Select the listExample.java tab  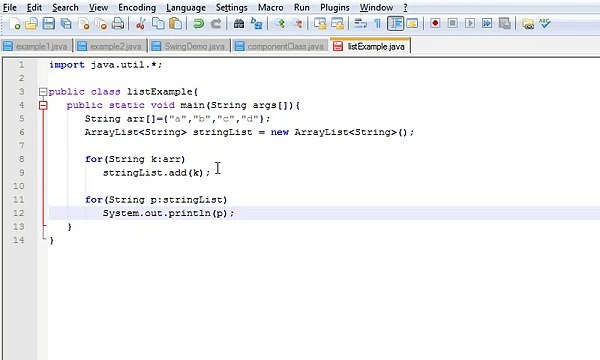(x=370, y=46)
